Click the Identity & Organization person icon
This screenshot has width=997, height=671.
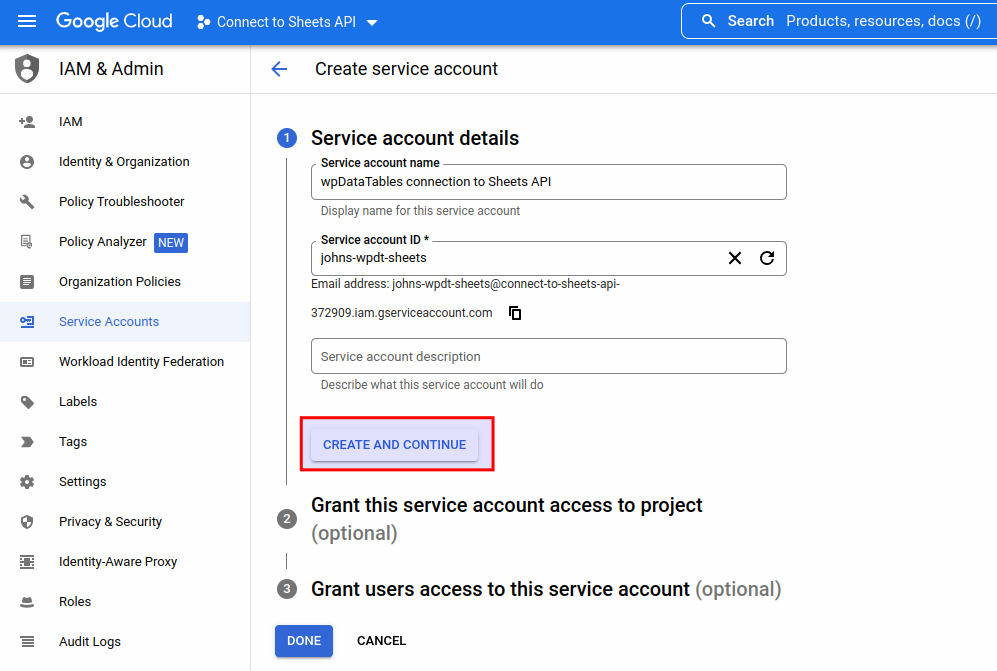point(27,162)
